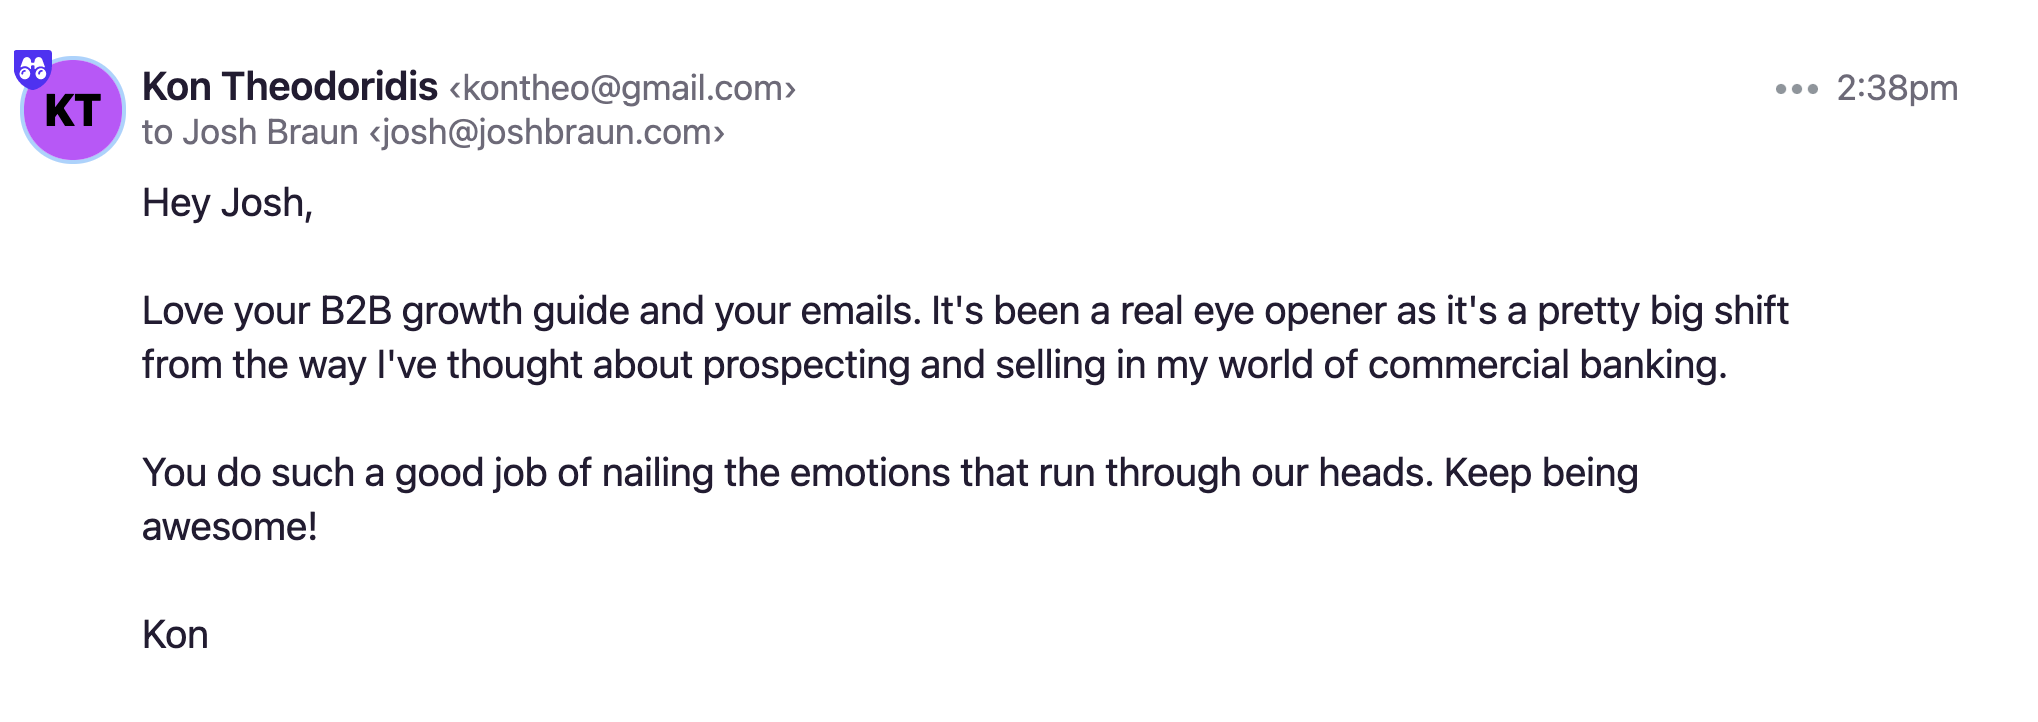This screenshot has width=2038, height=722.
Task: Click the 'Kon' signature at the bottom
Action: click(175, 635)
